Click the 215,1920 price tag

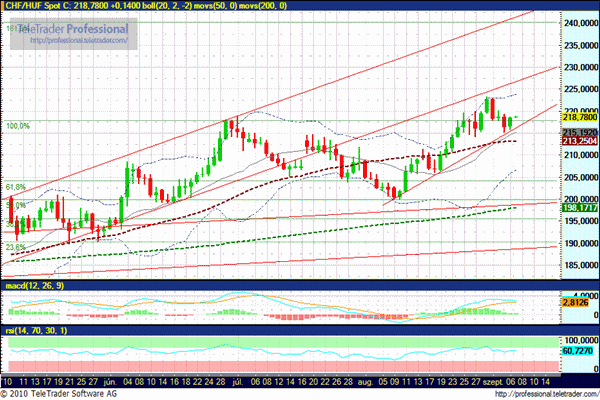coord(574,132)
